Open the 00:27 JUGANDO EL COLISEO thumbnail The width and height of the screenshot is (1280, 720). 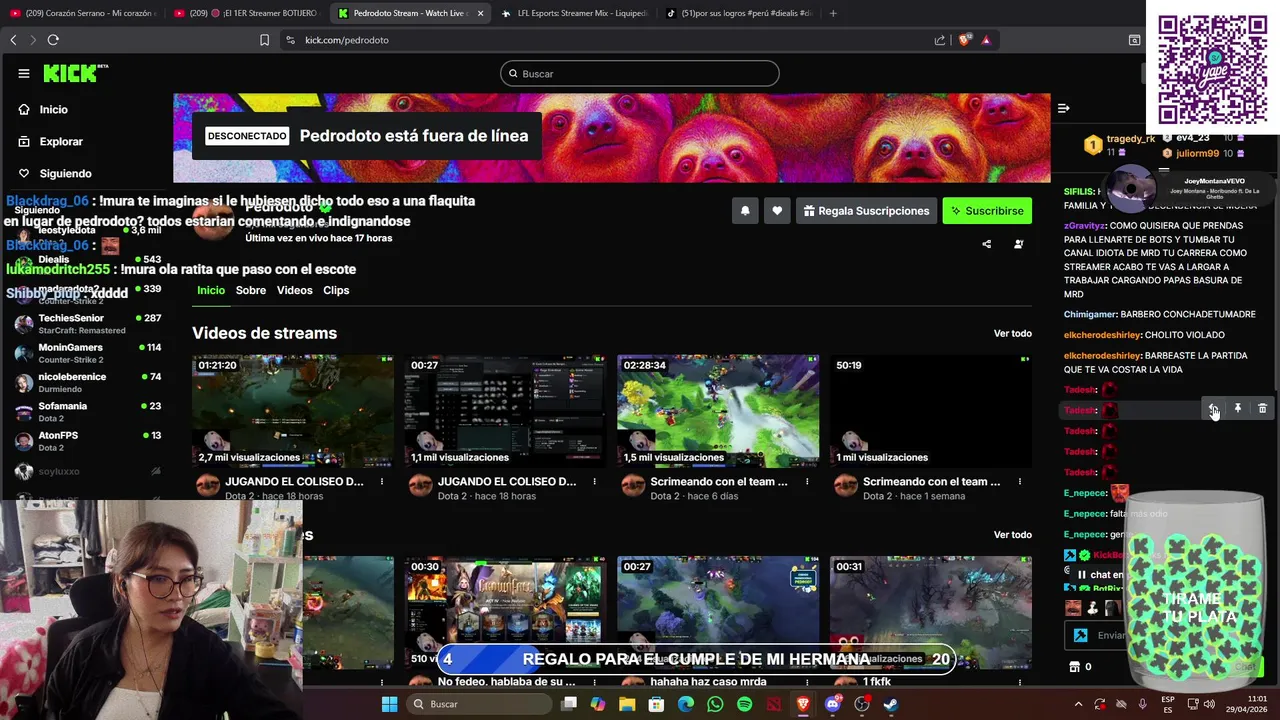pos(505,411)
